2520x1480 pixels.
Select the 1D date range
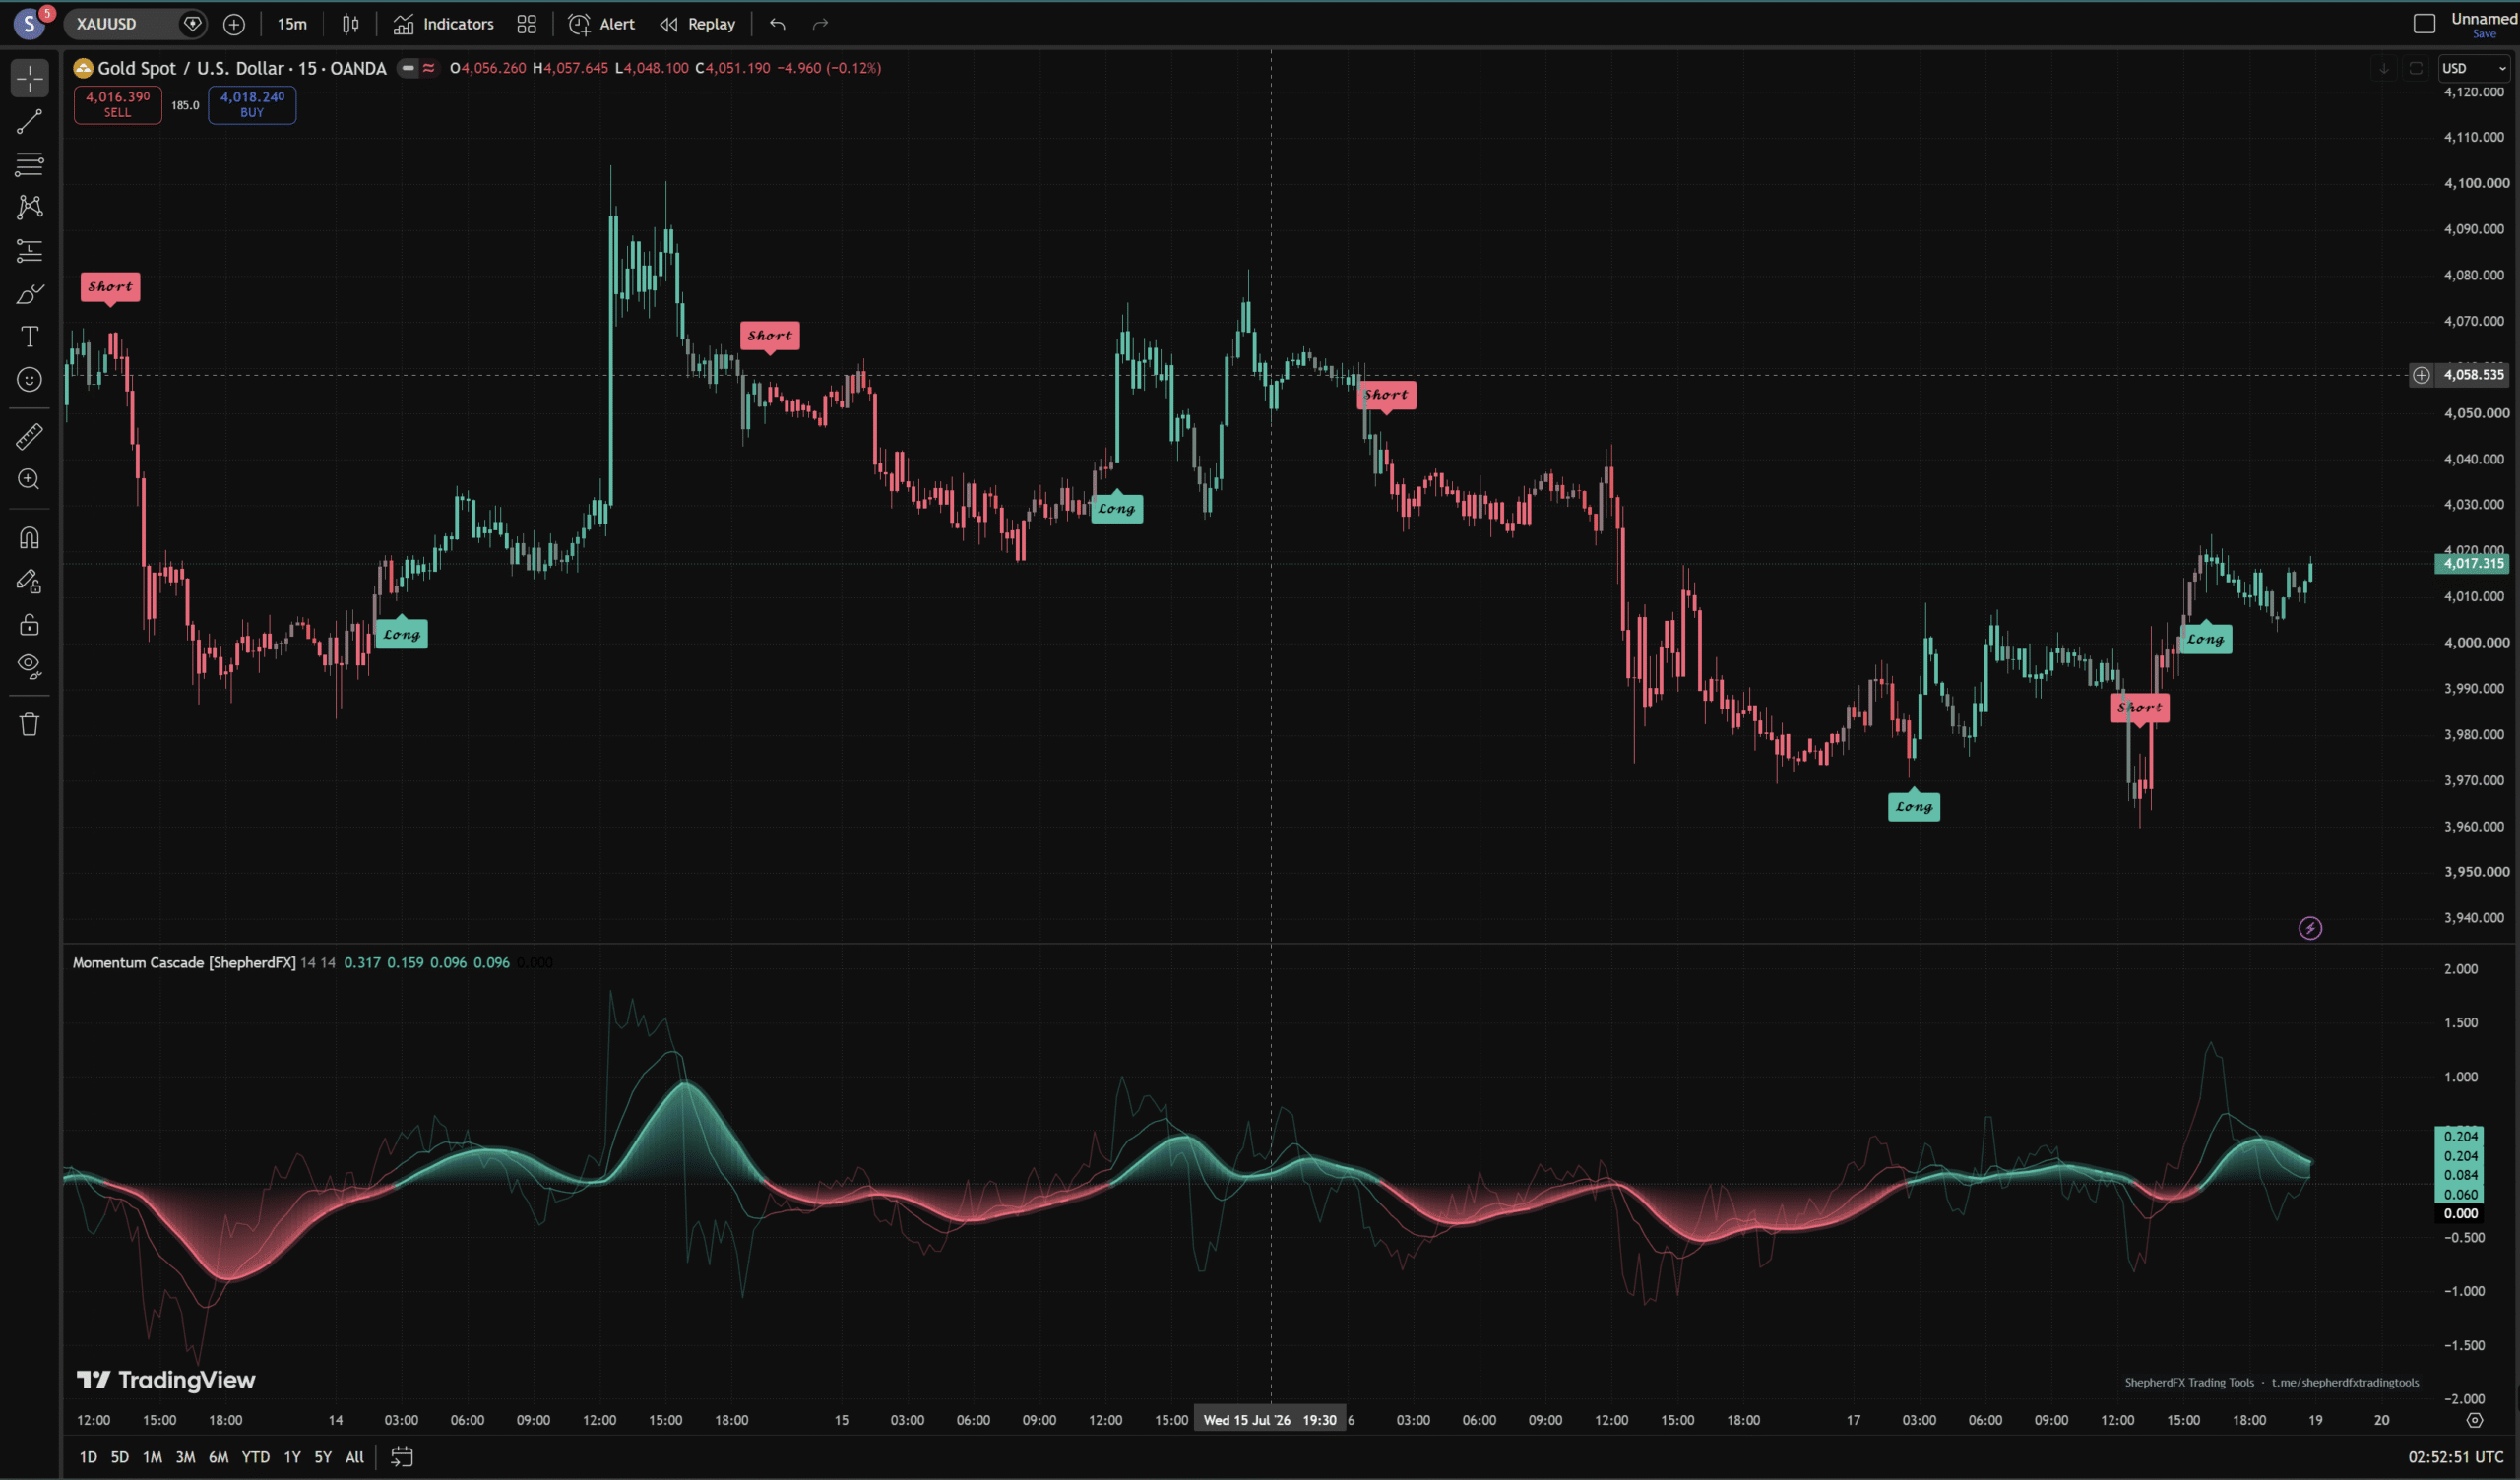(88, 1457)
